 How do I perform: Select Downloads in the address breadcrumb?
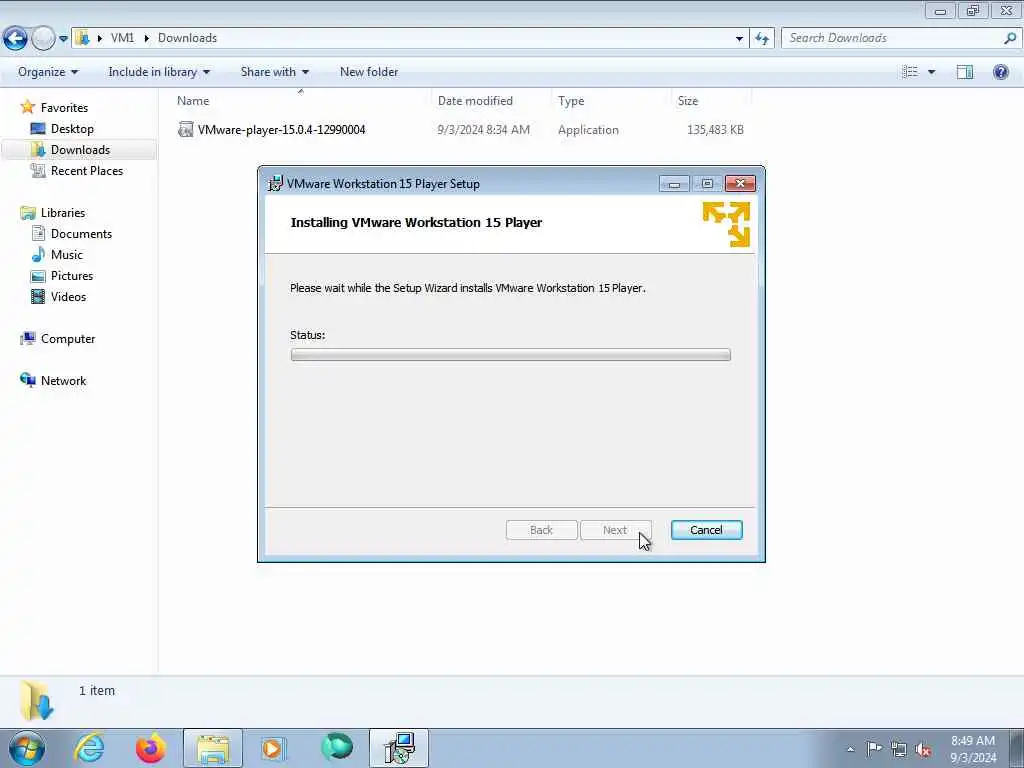tap(187, 38)
